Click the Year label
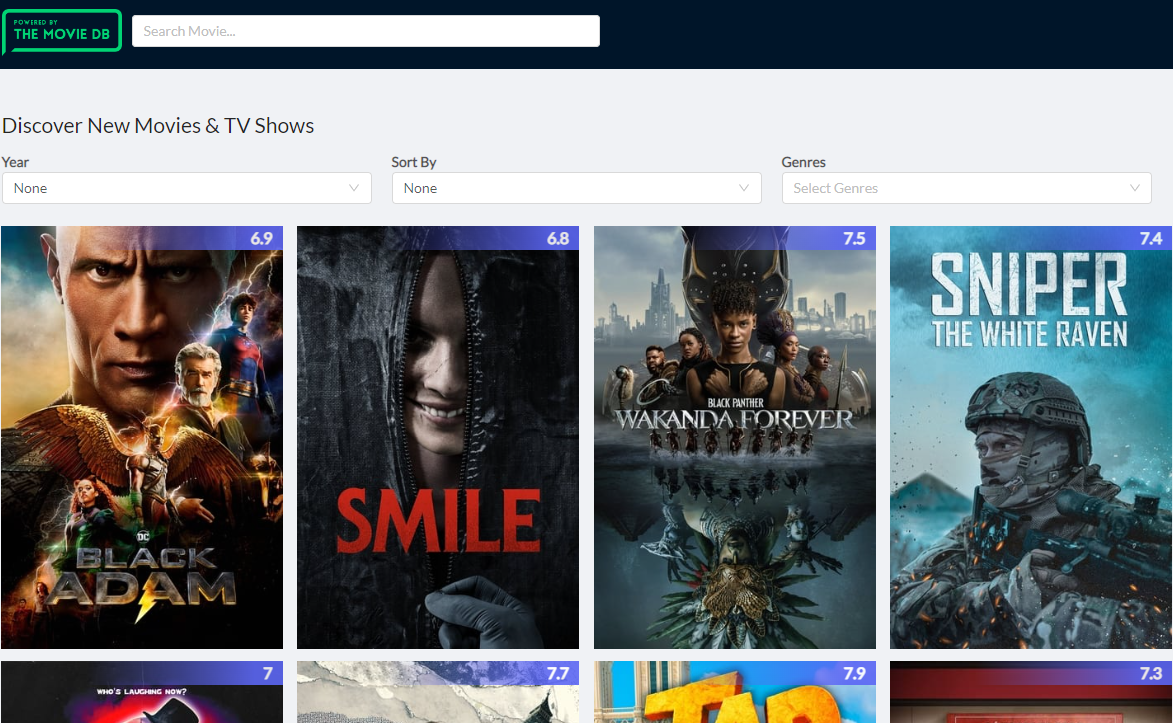The width and height of the screenshot is (1173, 723). [x=15, y=162]
